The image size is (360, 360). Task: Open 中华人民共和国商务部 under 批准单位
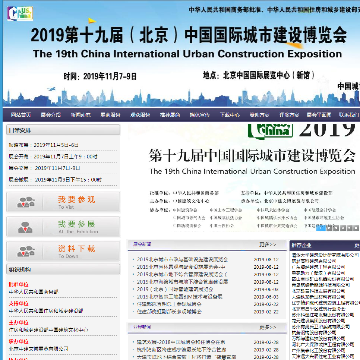33,292
